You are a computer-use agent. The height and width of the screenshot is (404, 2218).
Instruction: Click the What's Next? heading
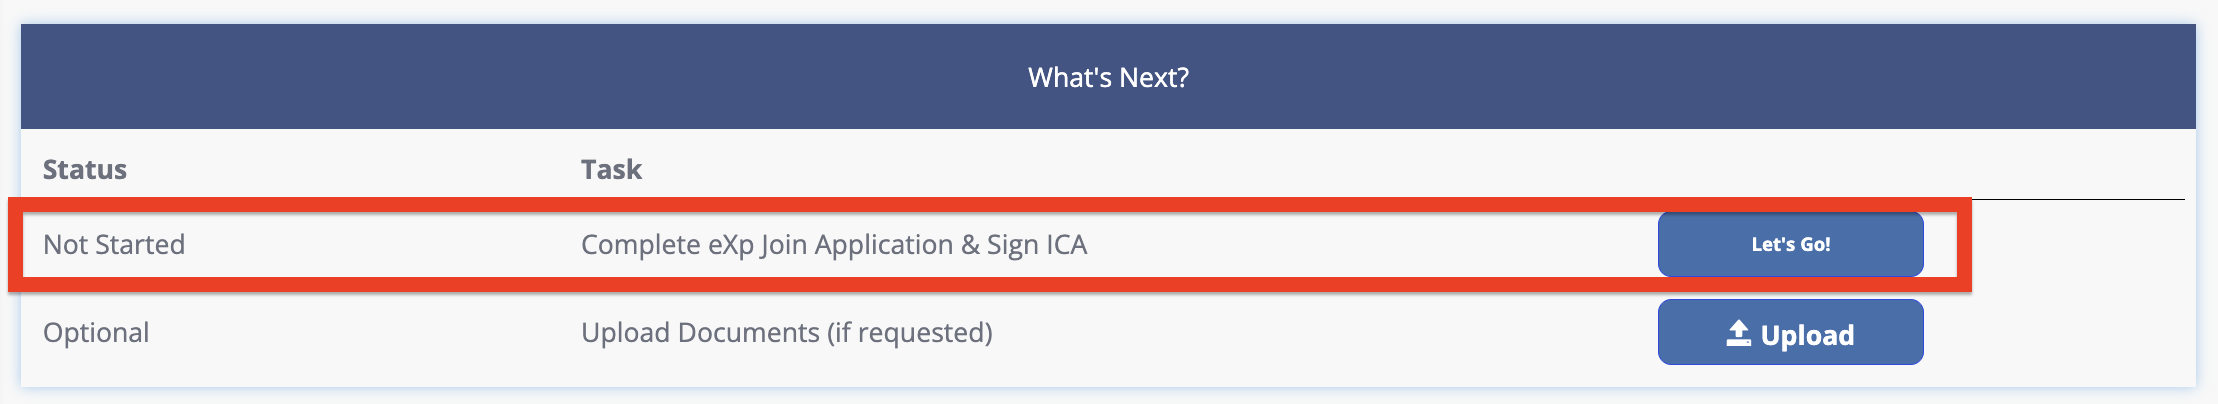tap(1108, 78)
